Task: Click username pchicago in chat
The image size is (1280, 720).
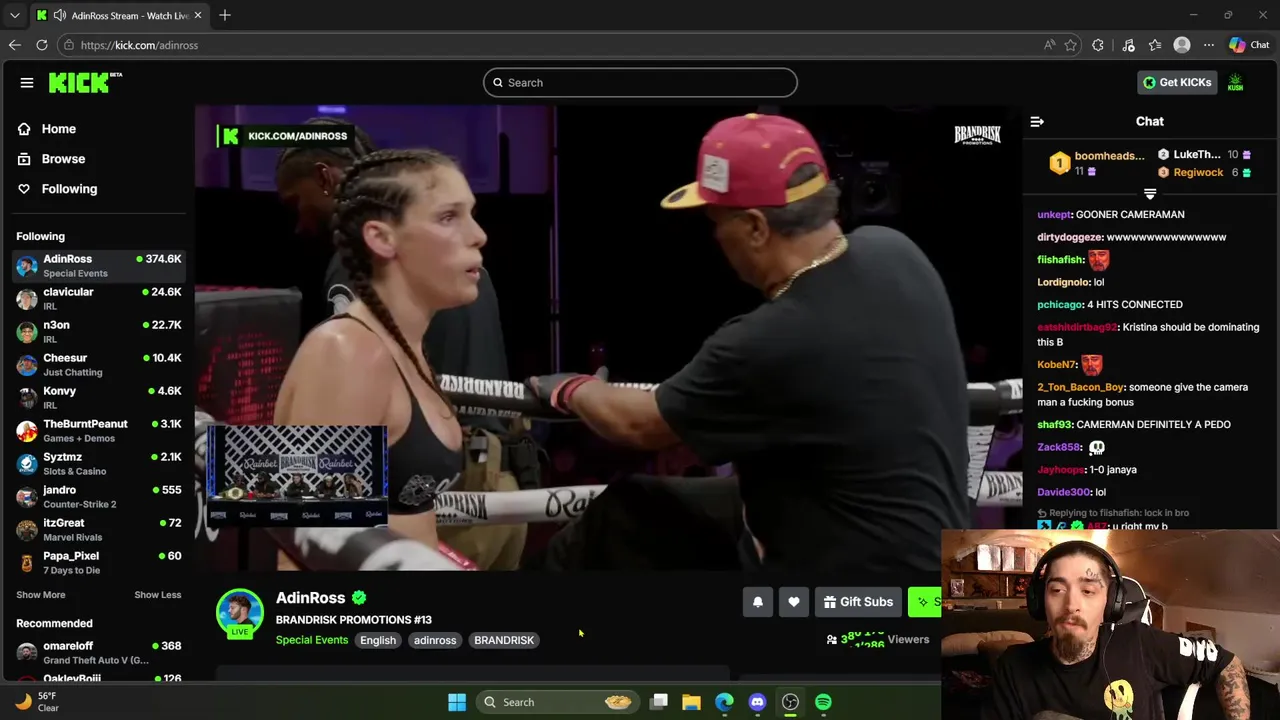Action: click(x=1060, y=305)
